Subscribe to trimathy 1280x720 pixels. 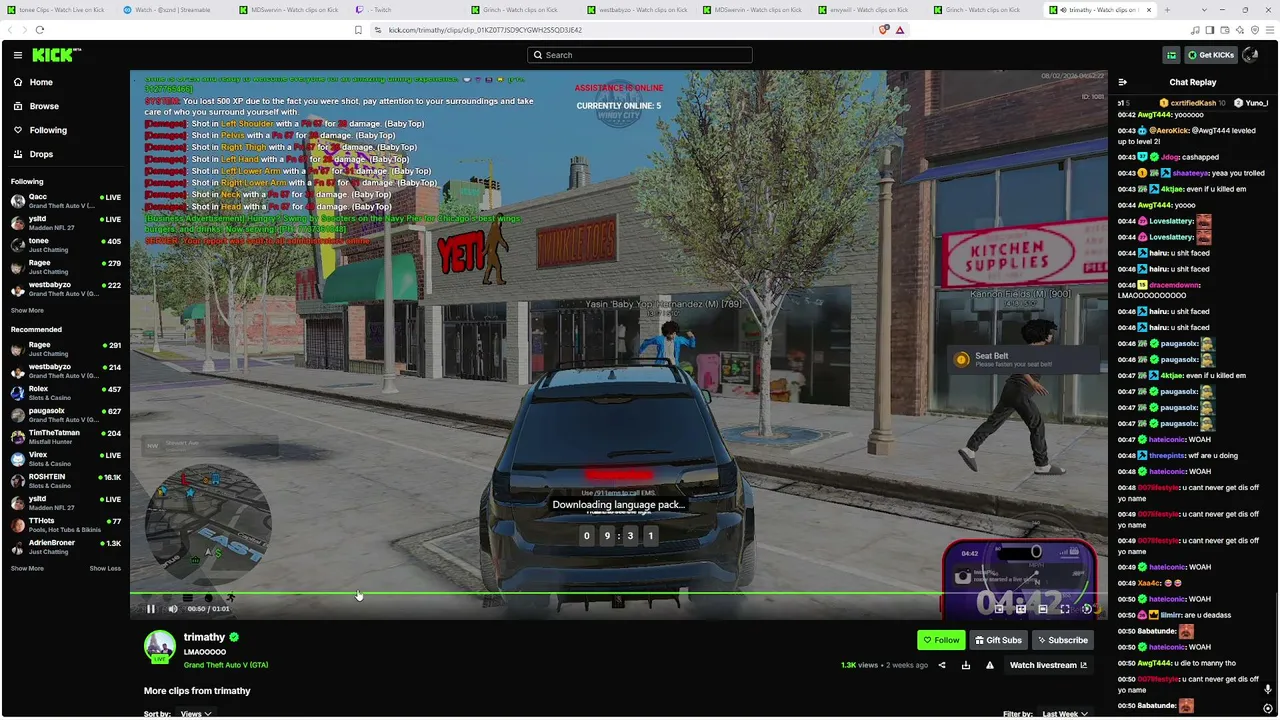click(x=1063, y=640)
